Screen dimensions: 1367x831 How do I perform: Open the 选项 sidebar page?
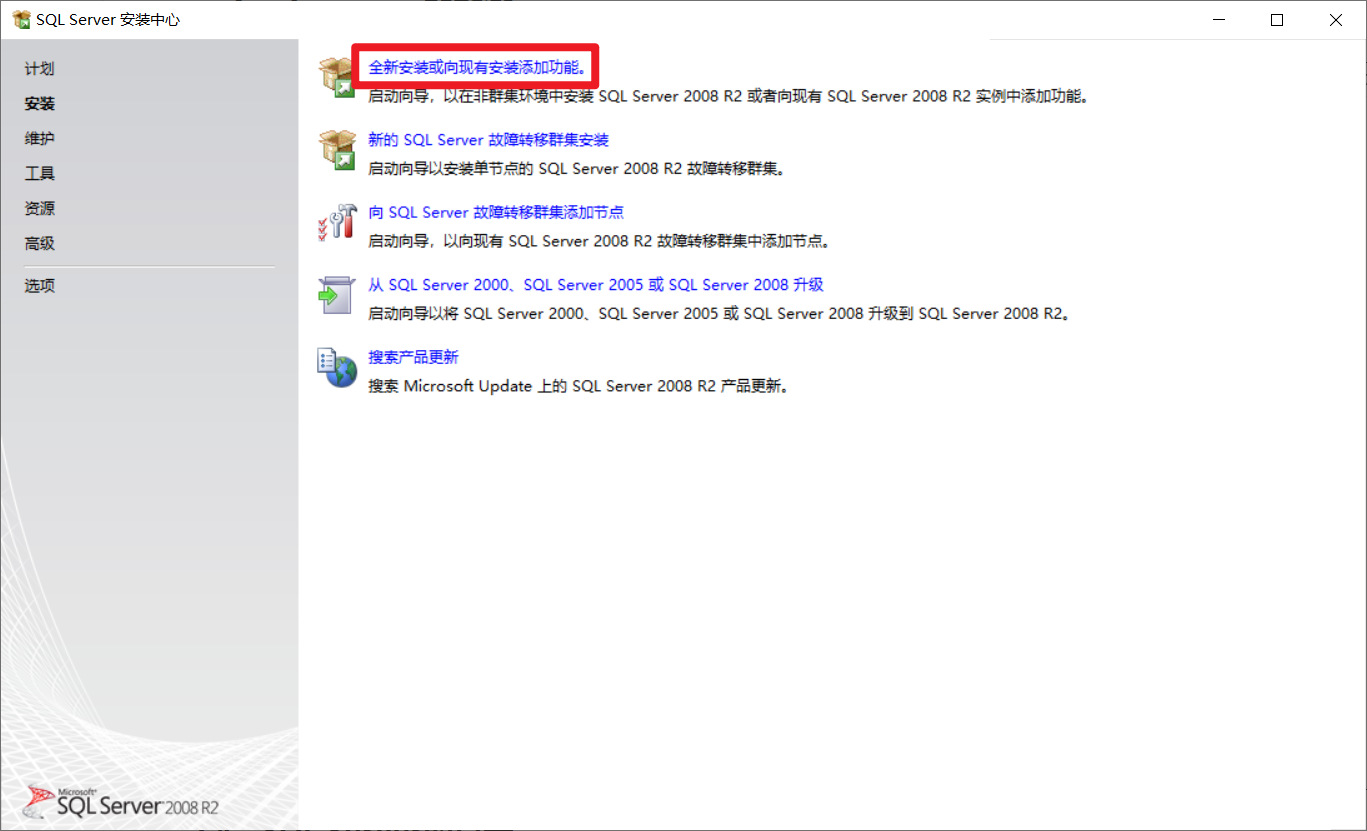pyautogui.click(x=40, y=286)
